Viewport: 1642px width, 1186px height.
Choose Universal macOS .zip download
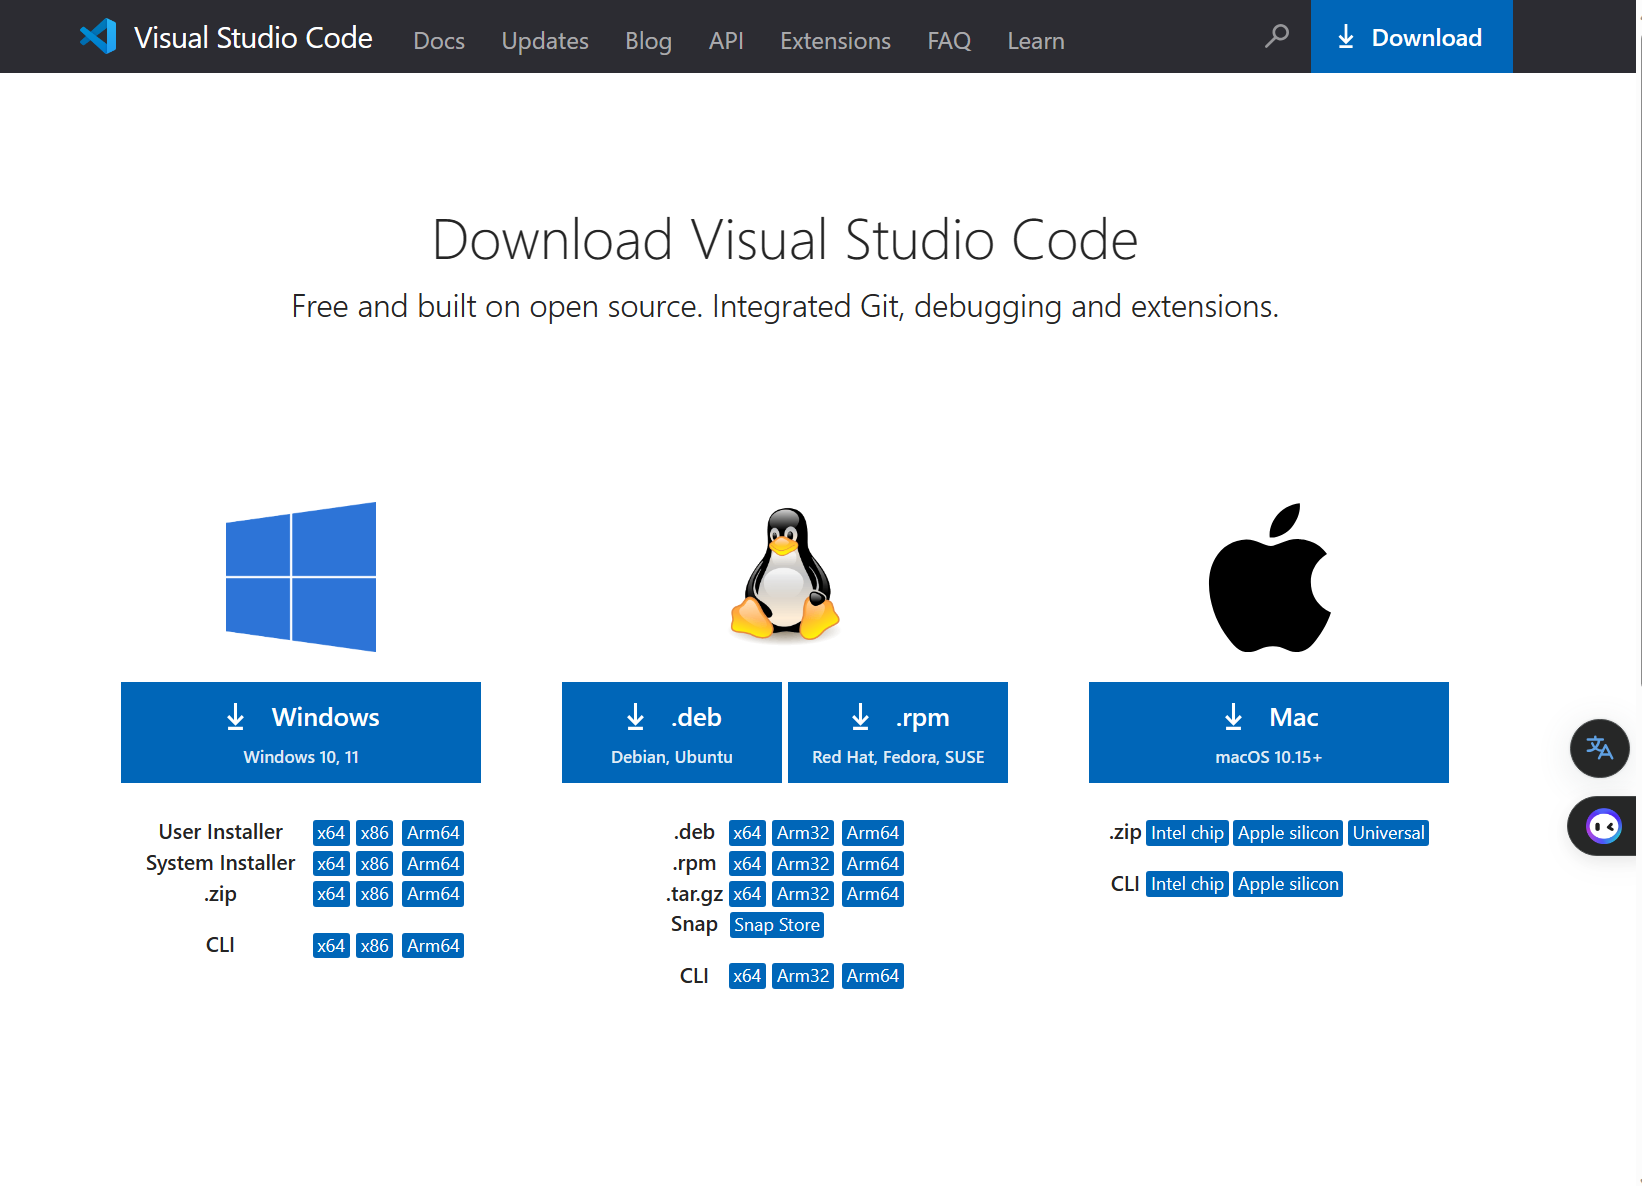click(1388, 833)
